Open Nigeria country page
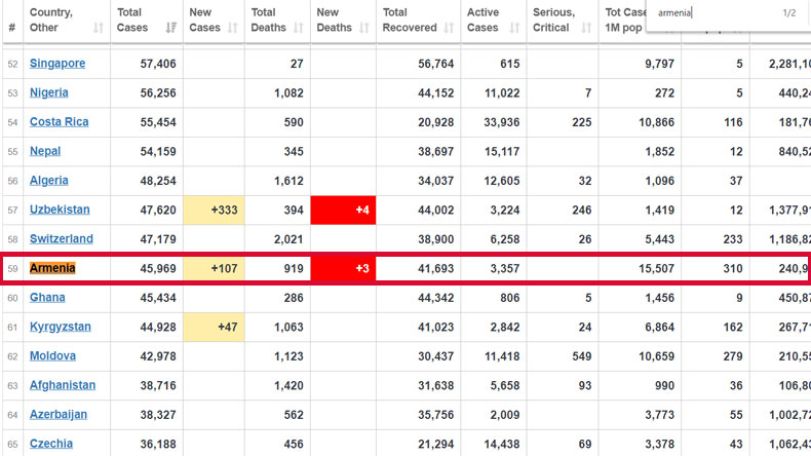The image size is (811, 456). [49, 93]
